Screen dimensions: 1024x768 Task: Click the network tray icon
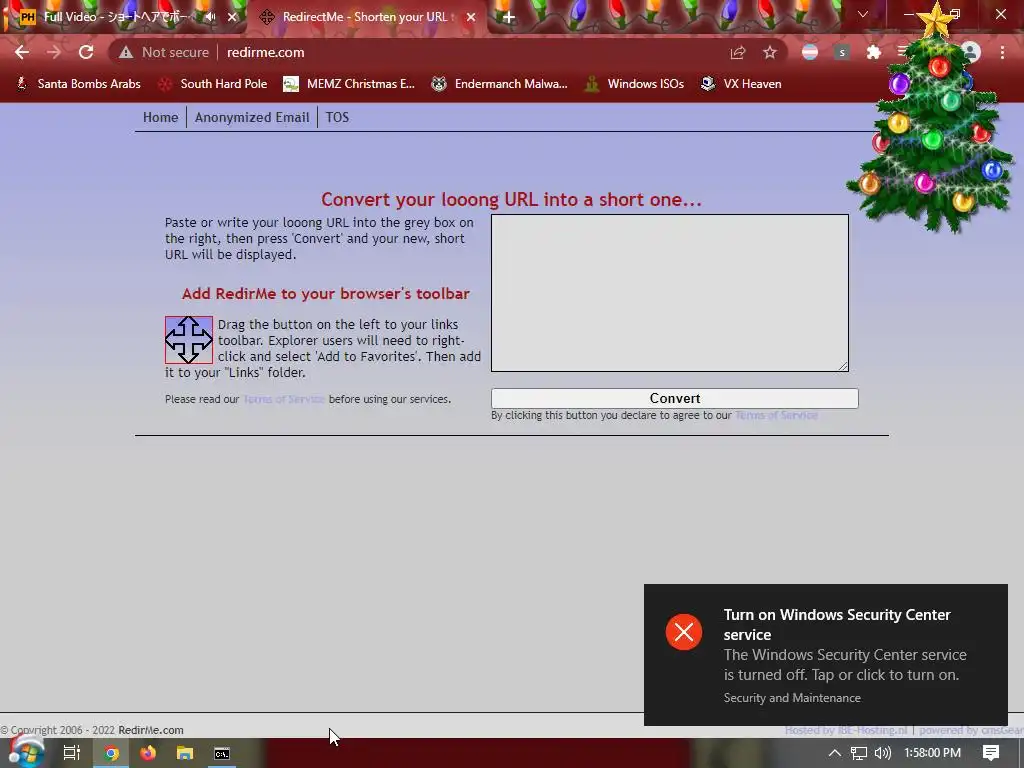(x=859, y=753)
